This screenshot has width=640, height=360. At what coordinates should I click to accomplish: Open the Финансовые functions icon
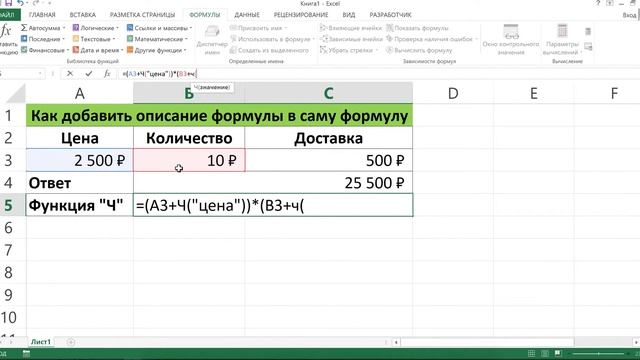pyautogui.click(x=24, y=50)
